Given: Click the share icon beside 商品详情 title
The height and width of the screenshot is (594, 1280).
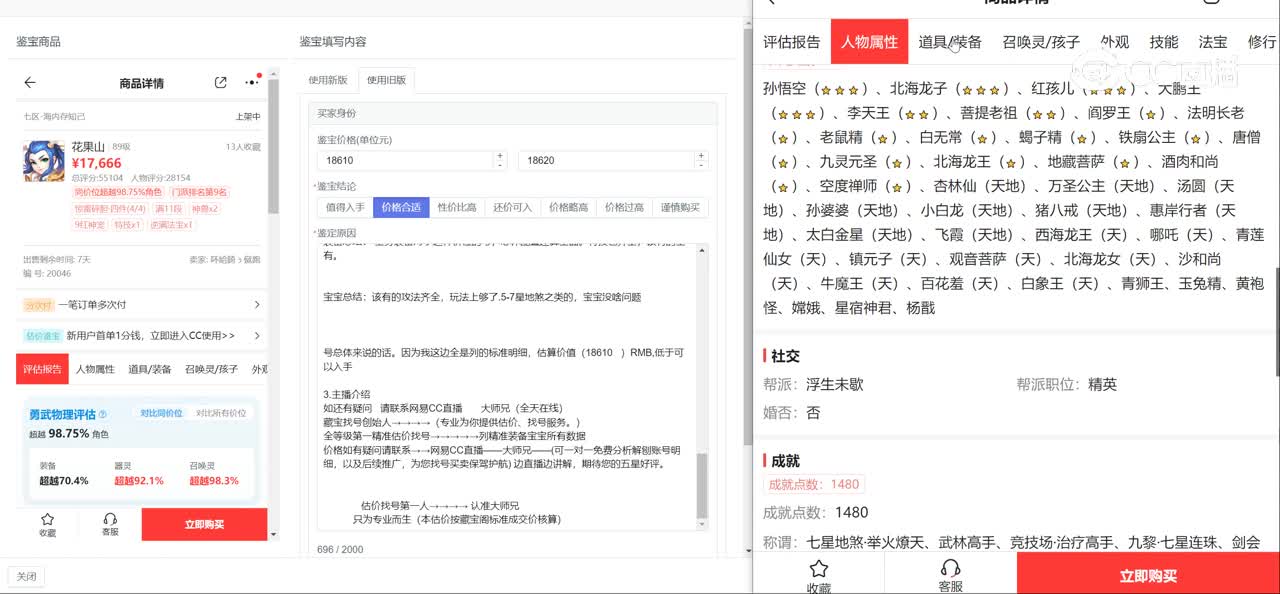Looking at the screenshot, I should [221, 83].
